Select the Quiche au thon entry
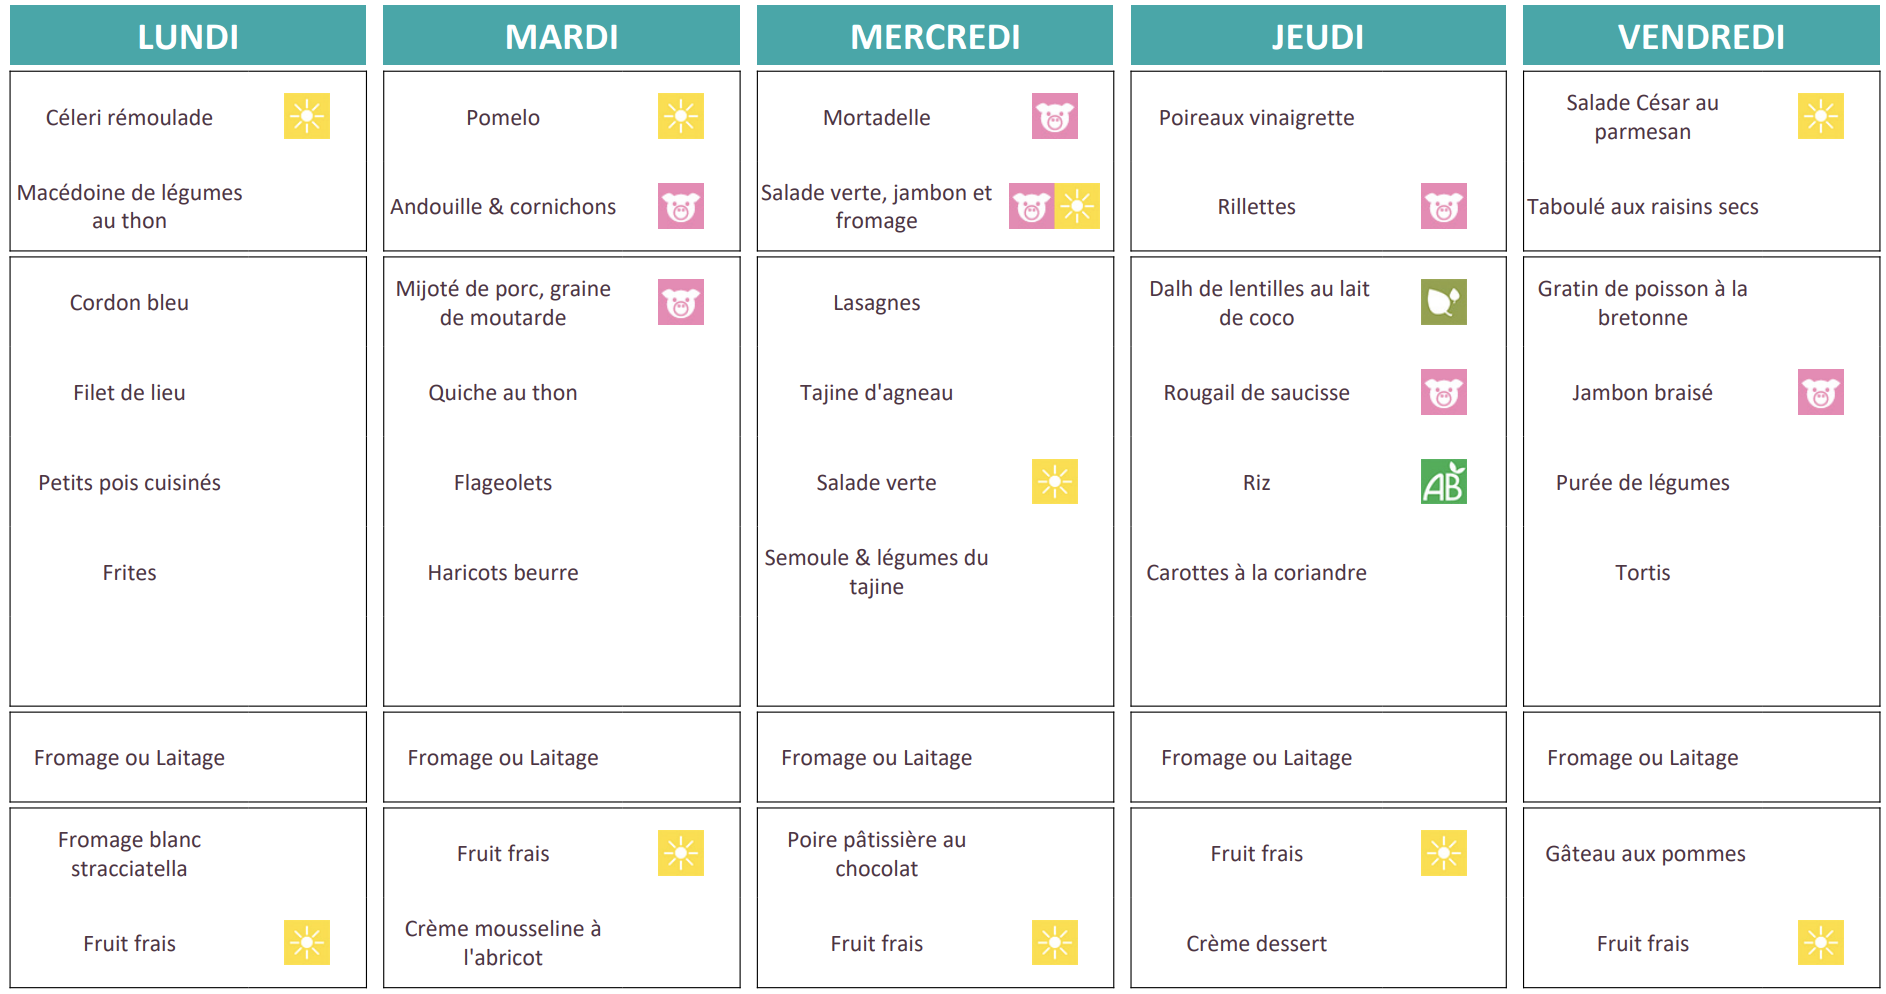This screenshot has height=994, width=1886. (503, 393)
